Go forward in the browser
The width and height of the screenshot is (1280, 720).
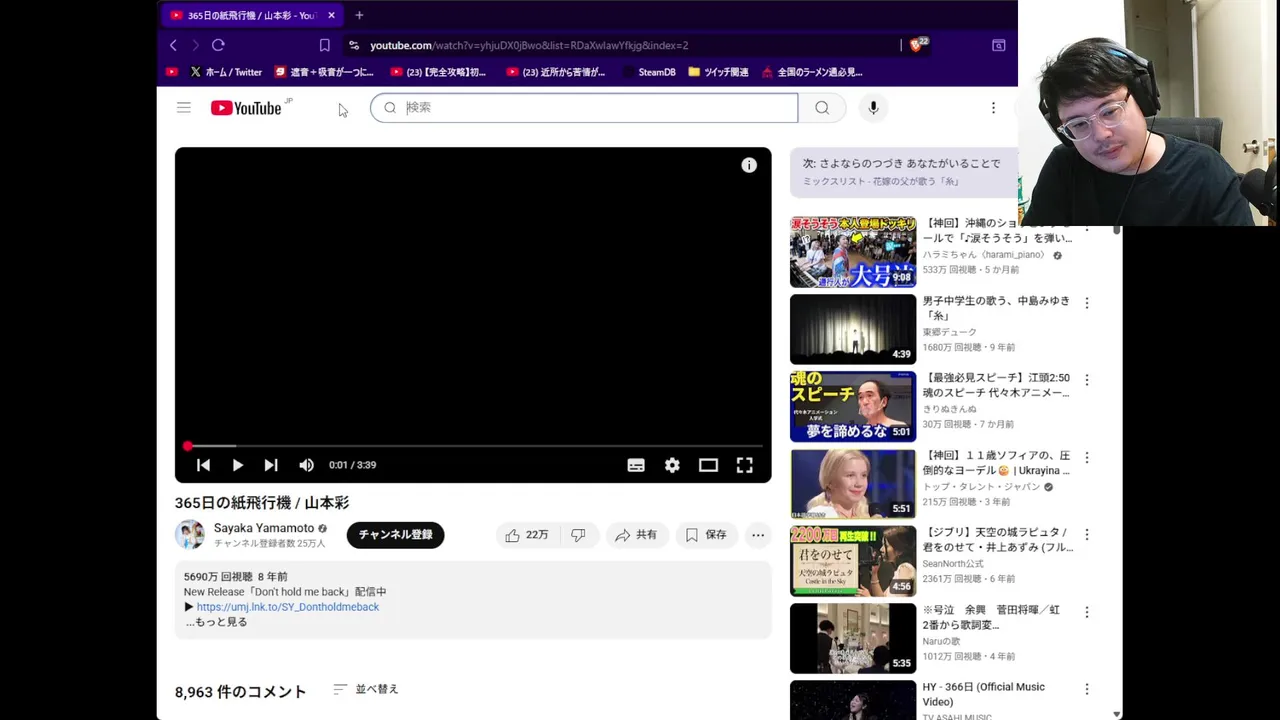[195, 45]
